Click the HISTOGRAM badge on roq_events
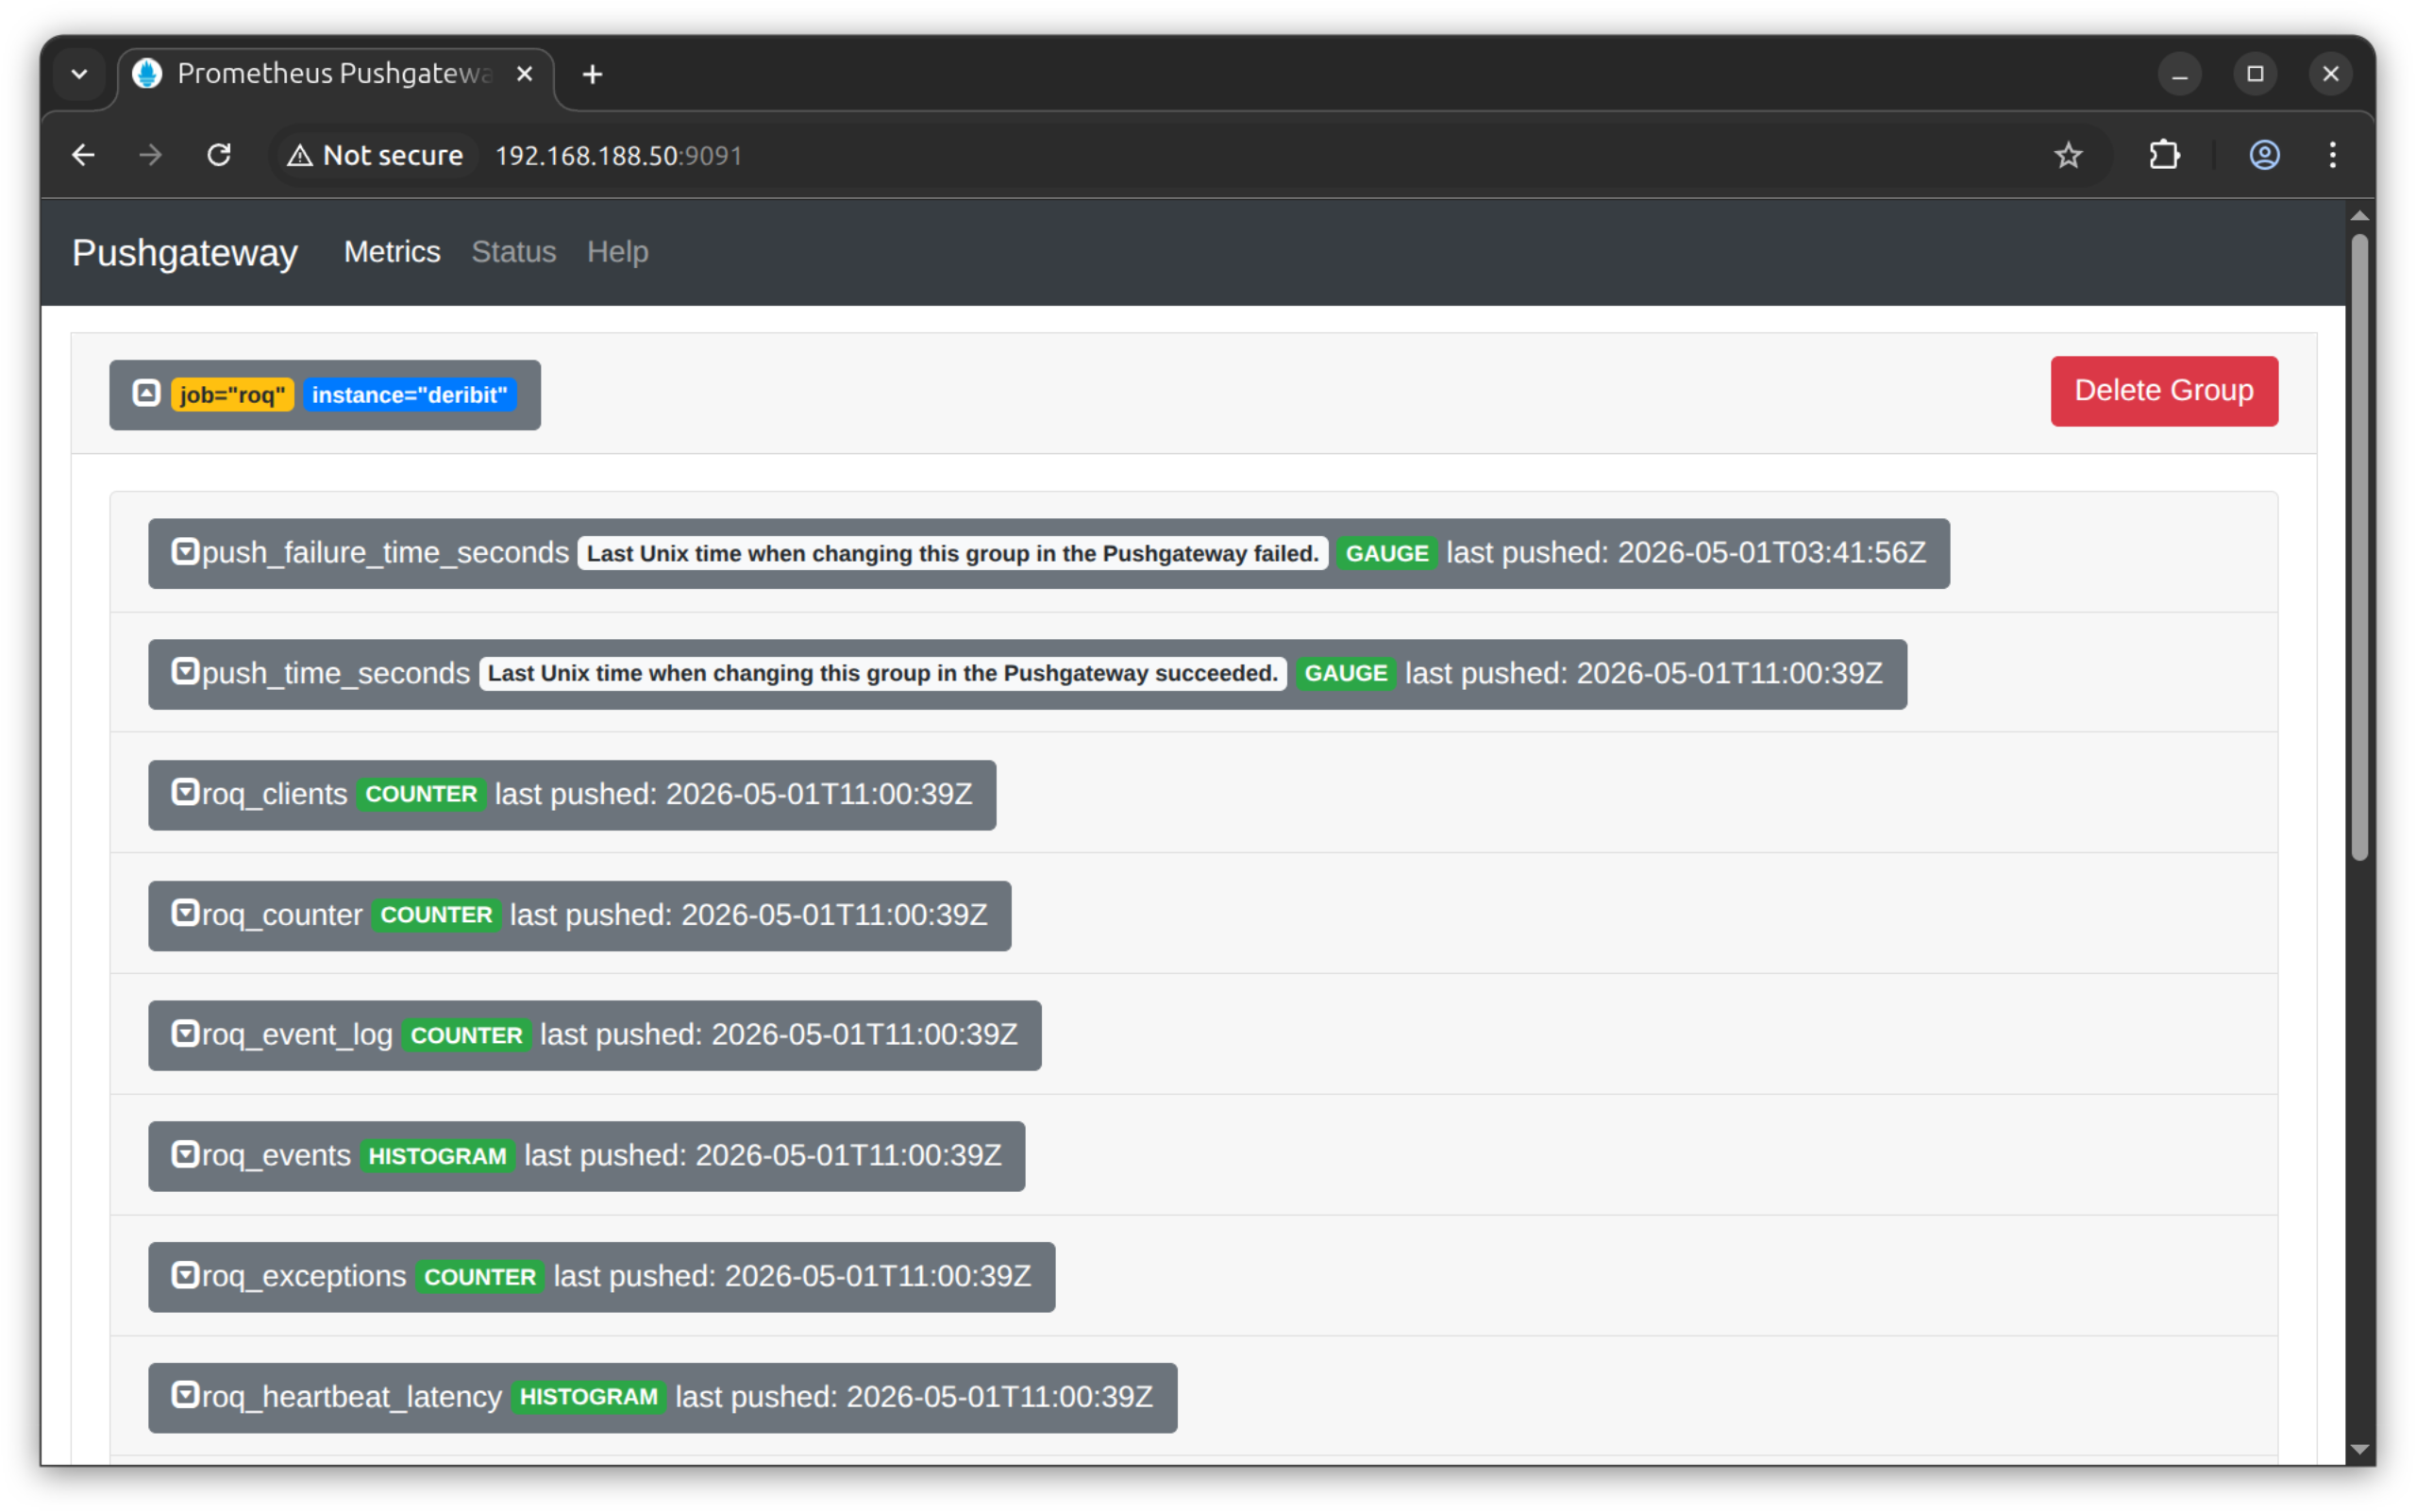Screen dimensions: 2416x1512 (437, 1156)
